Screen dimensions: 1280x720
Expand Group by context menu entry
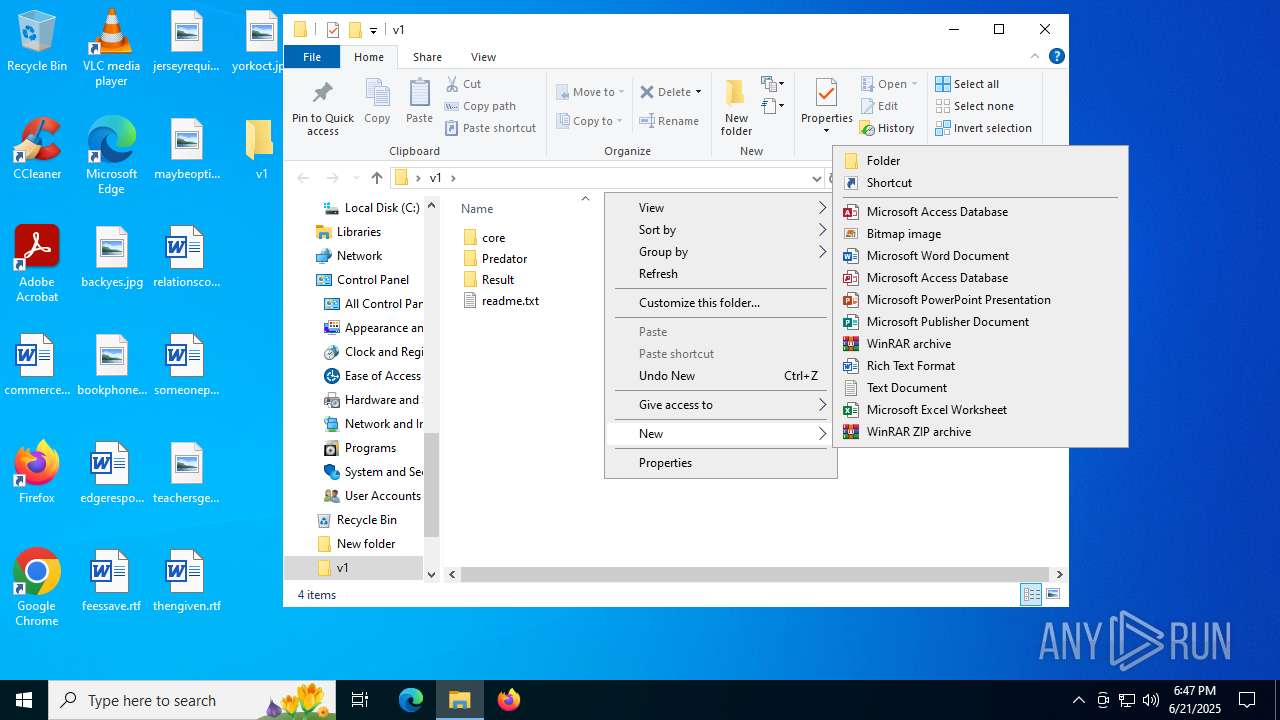(x=720, y=252)
